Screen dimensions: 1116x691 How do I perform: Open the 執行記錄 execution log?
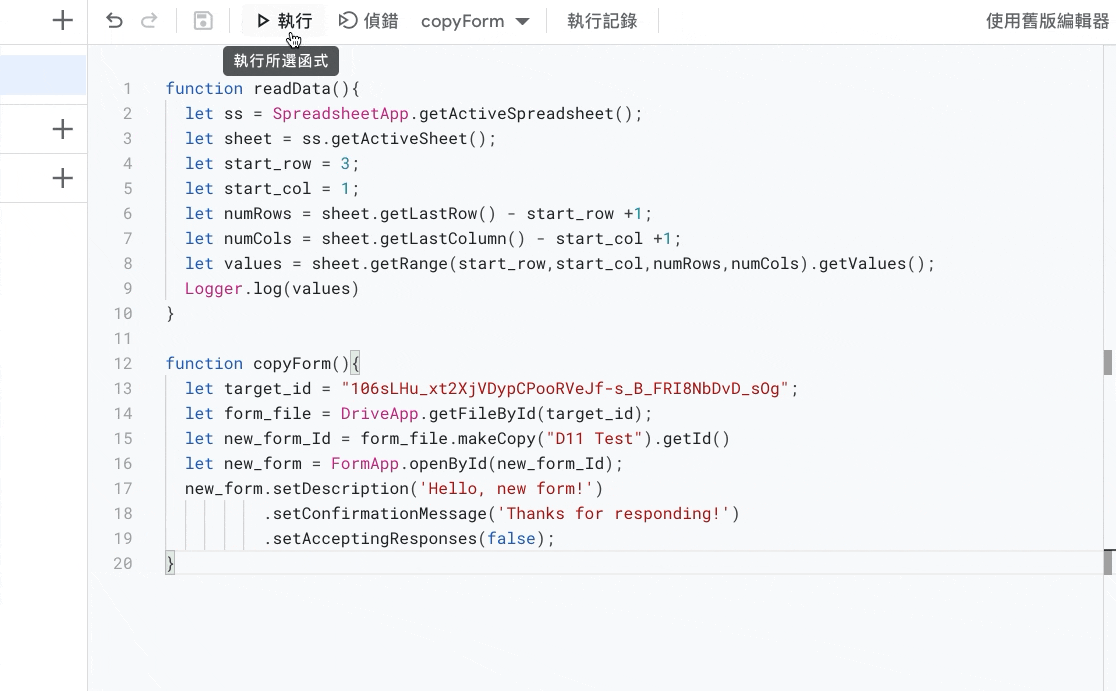tap(602, 21)
